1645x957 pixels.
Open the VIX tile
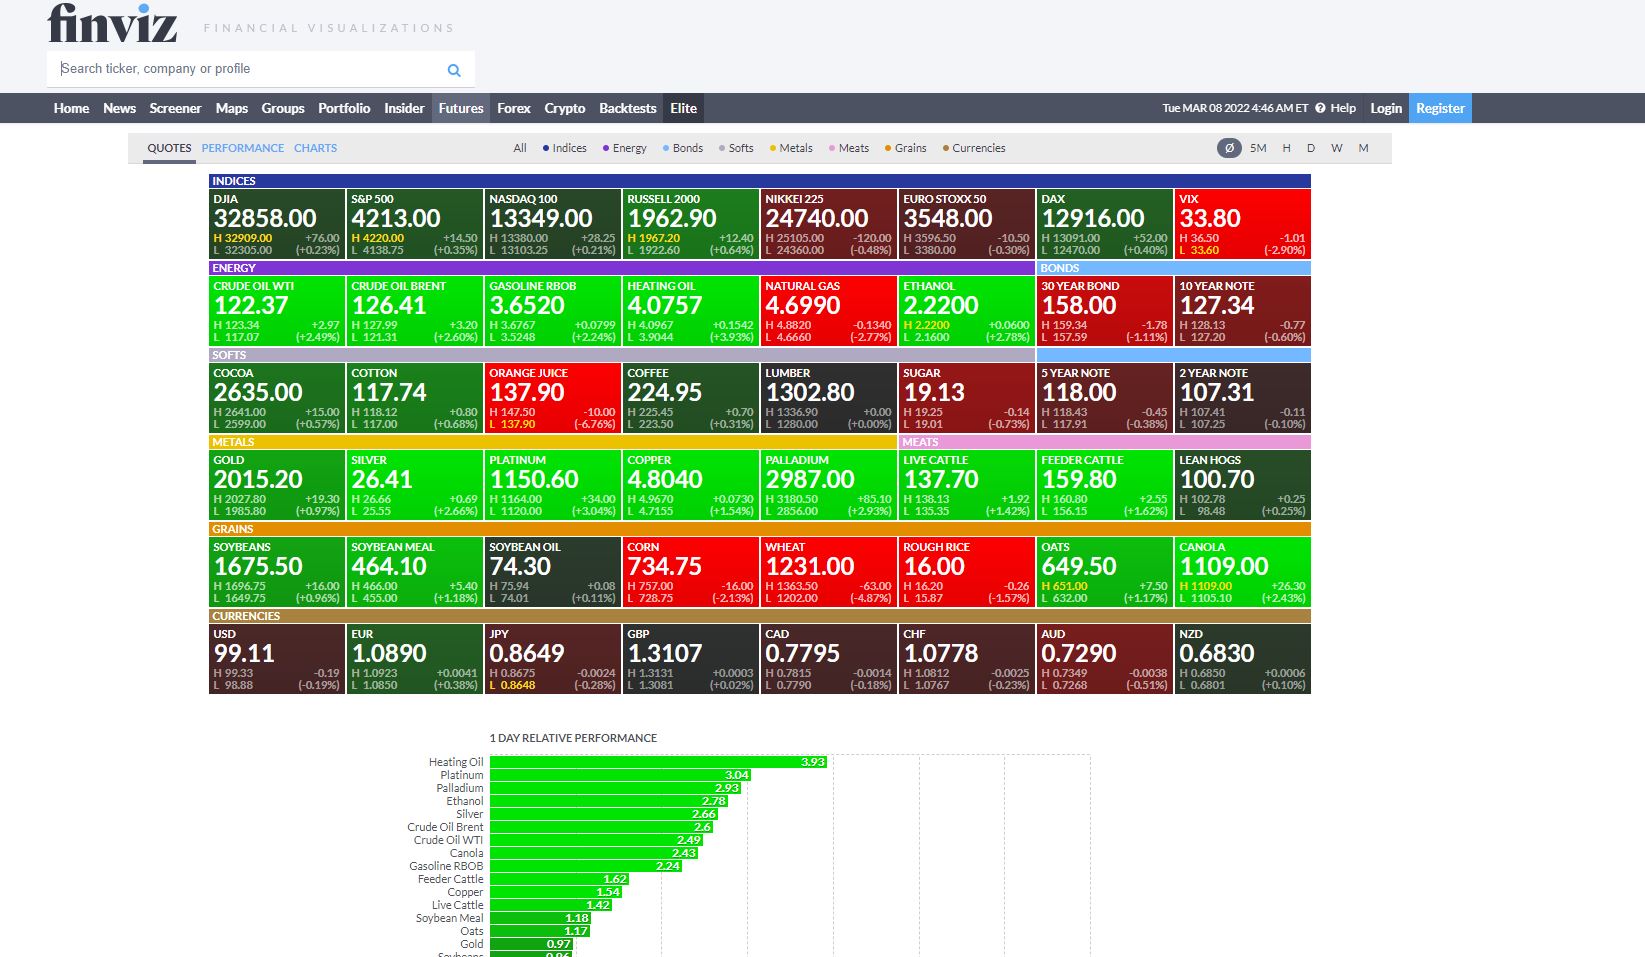[1242, 224]
